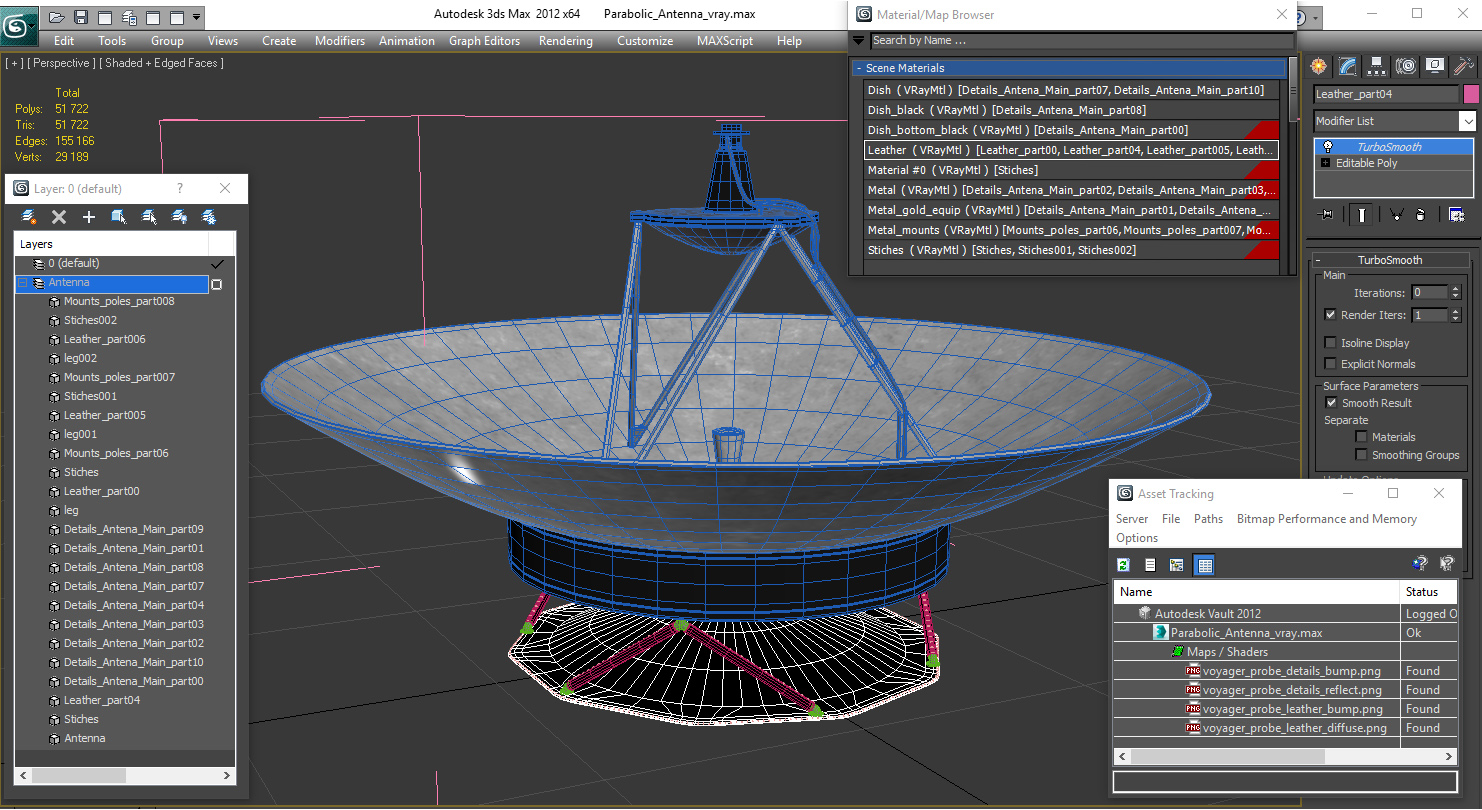Open Bitmap Performance and Memory menu
This screenshot has height=810, width=1482.
tap(1326, 519)
